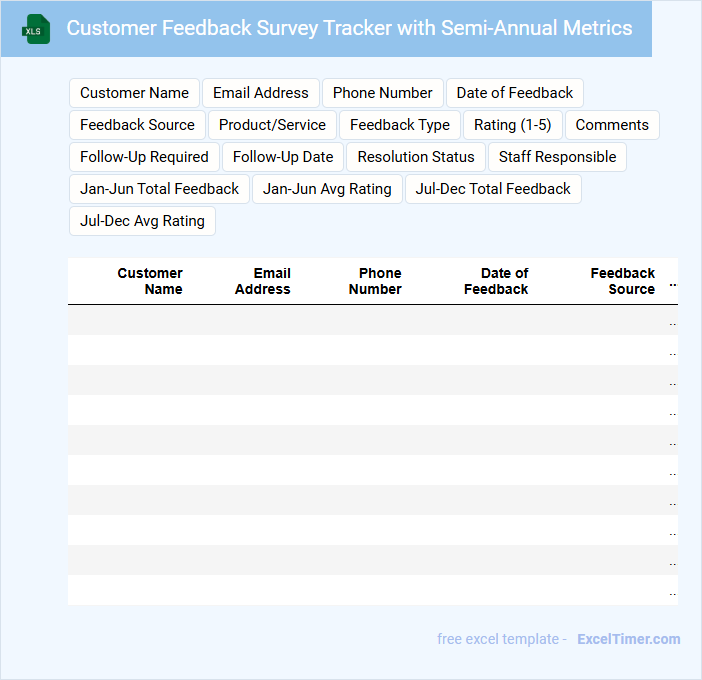
Task: Select the Customer Name tag
Action: [x=134, y=93]
